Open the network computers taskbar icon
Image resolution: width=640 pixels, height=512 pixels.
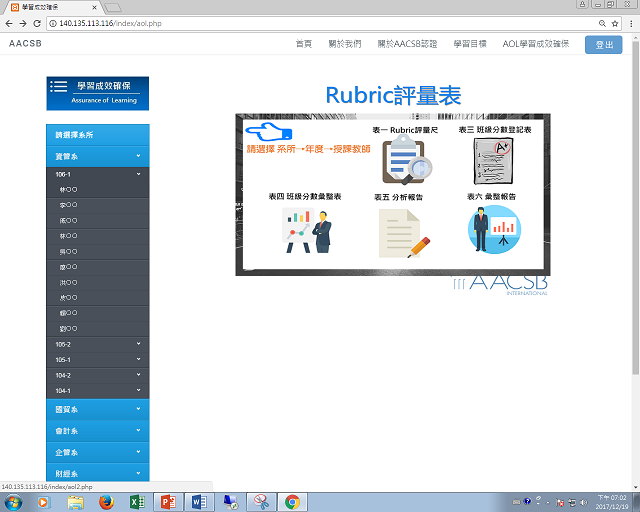[x=230, y=502]
